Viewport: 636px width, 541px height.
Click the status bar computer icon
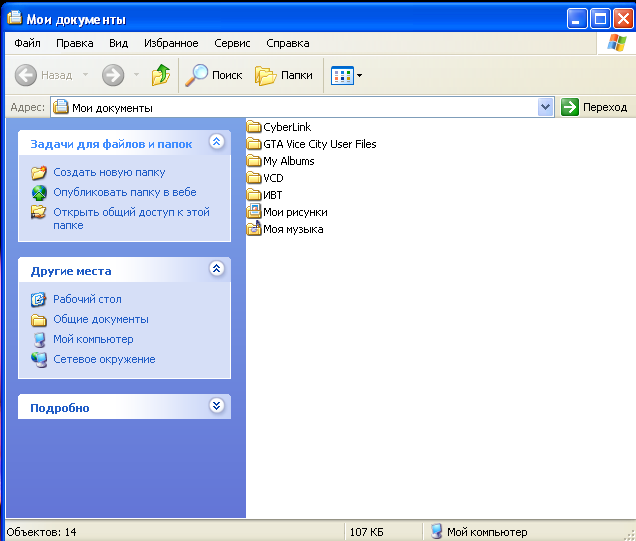[x=436, y=531]
